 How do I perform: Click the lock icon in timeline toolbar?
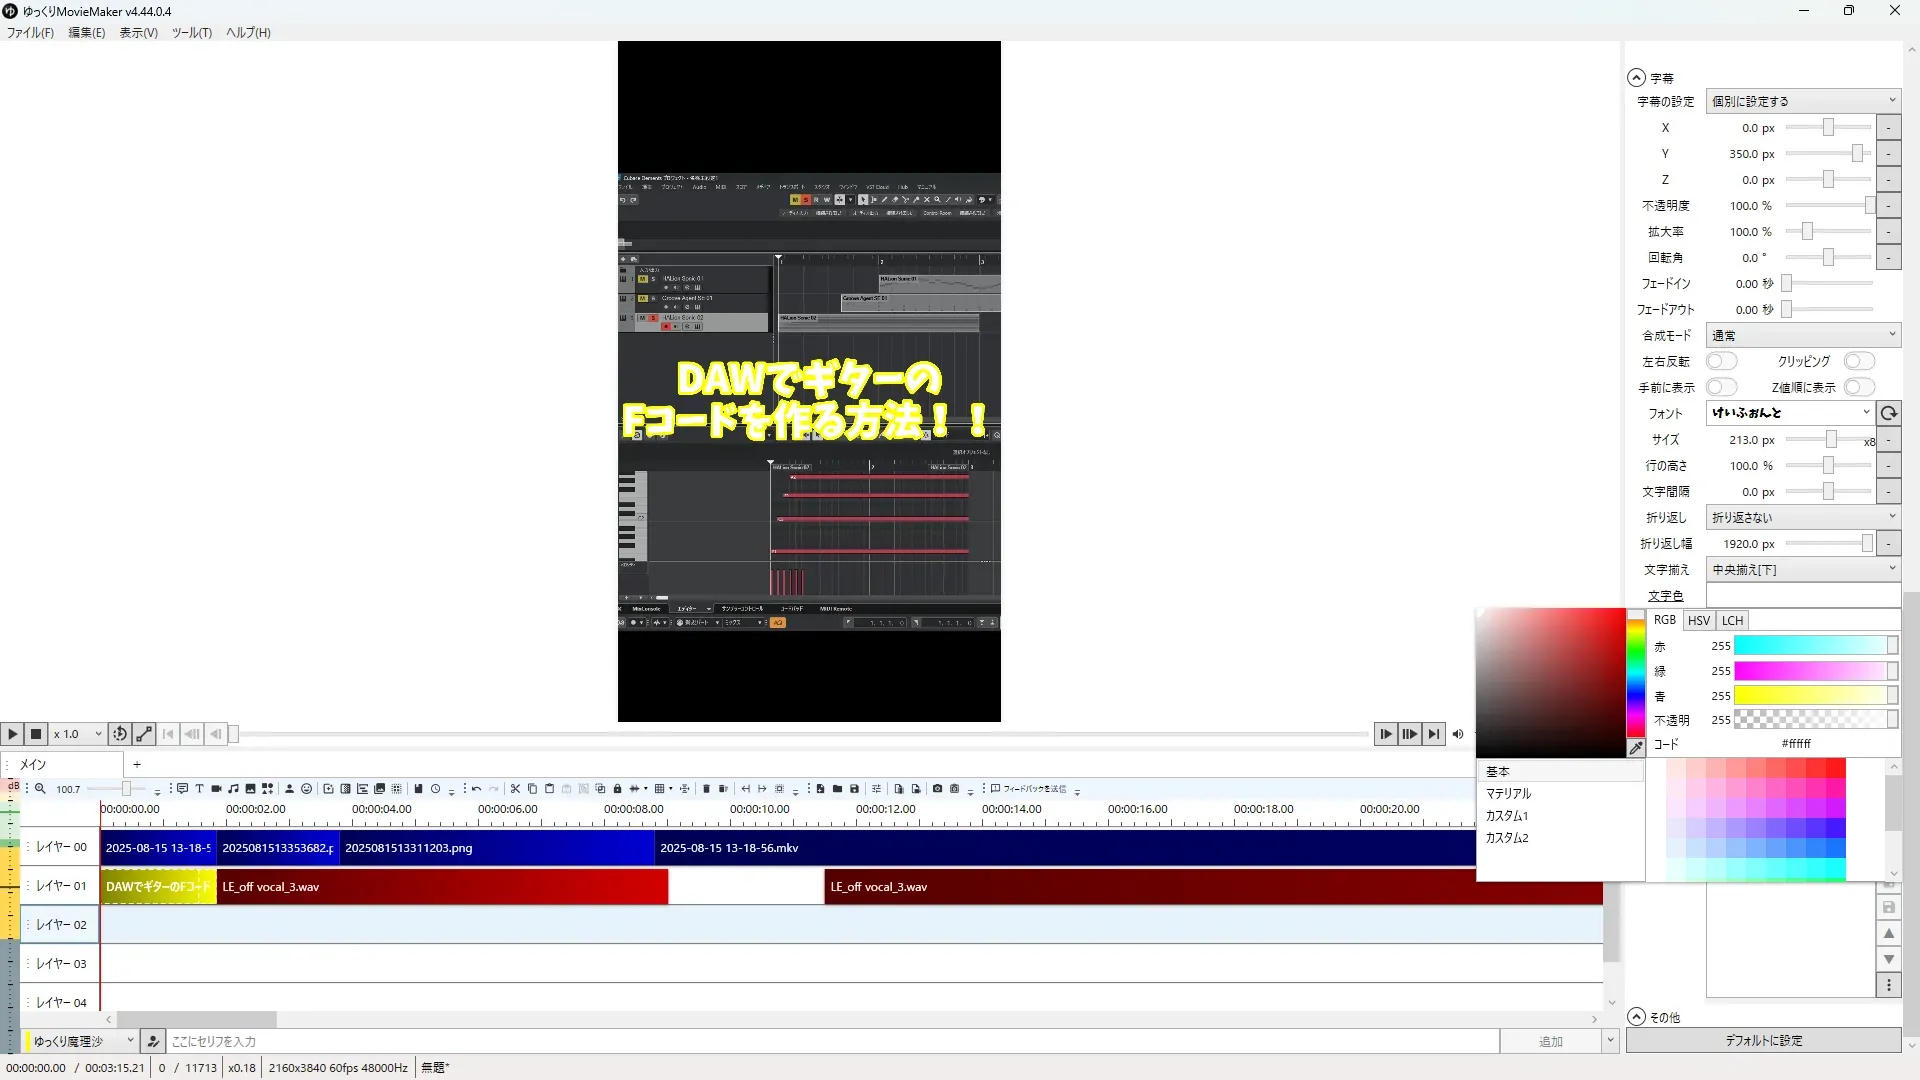point(617,789)
